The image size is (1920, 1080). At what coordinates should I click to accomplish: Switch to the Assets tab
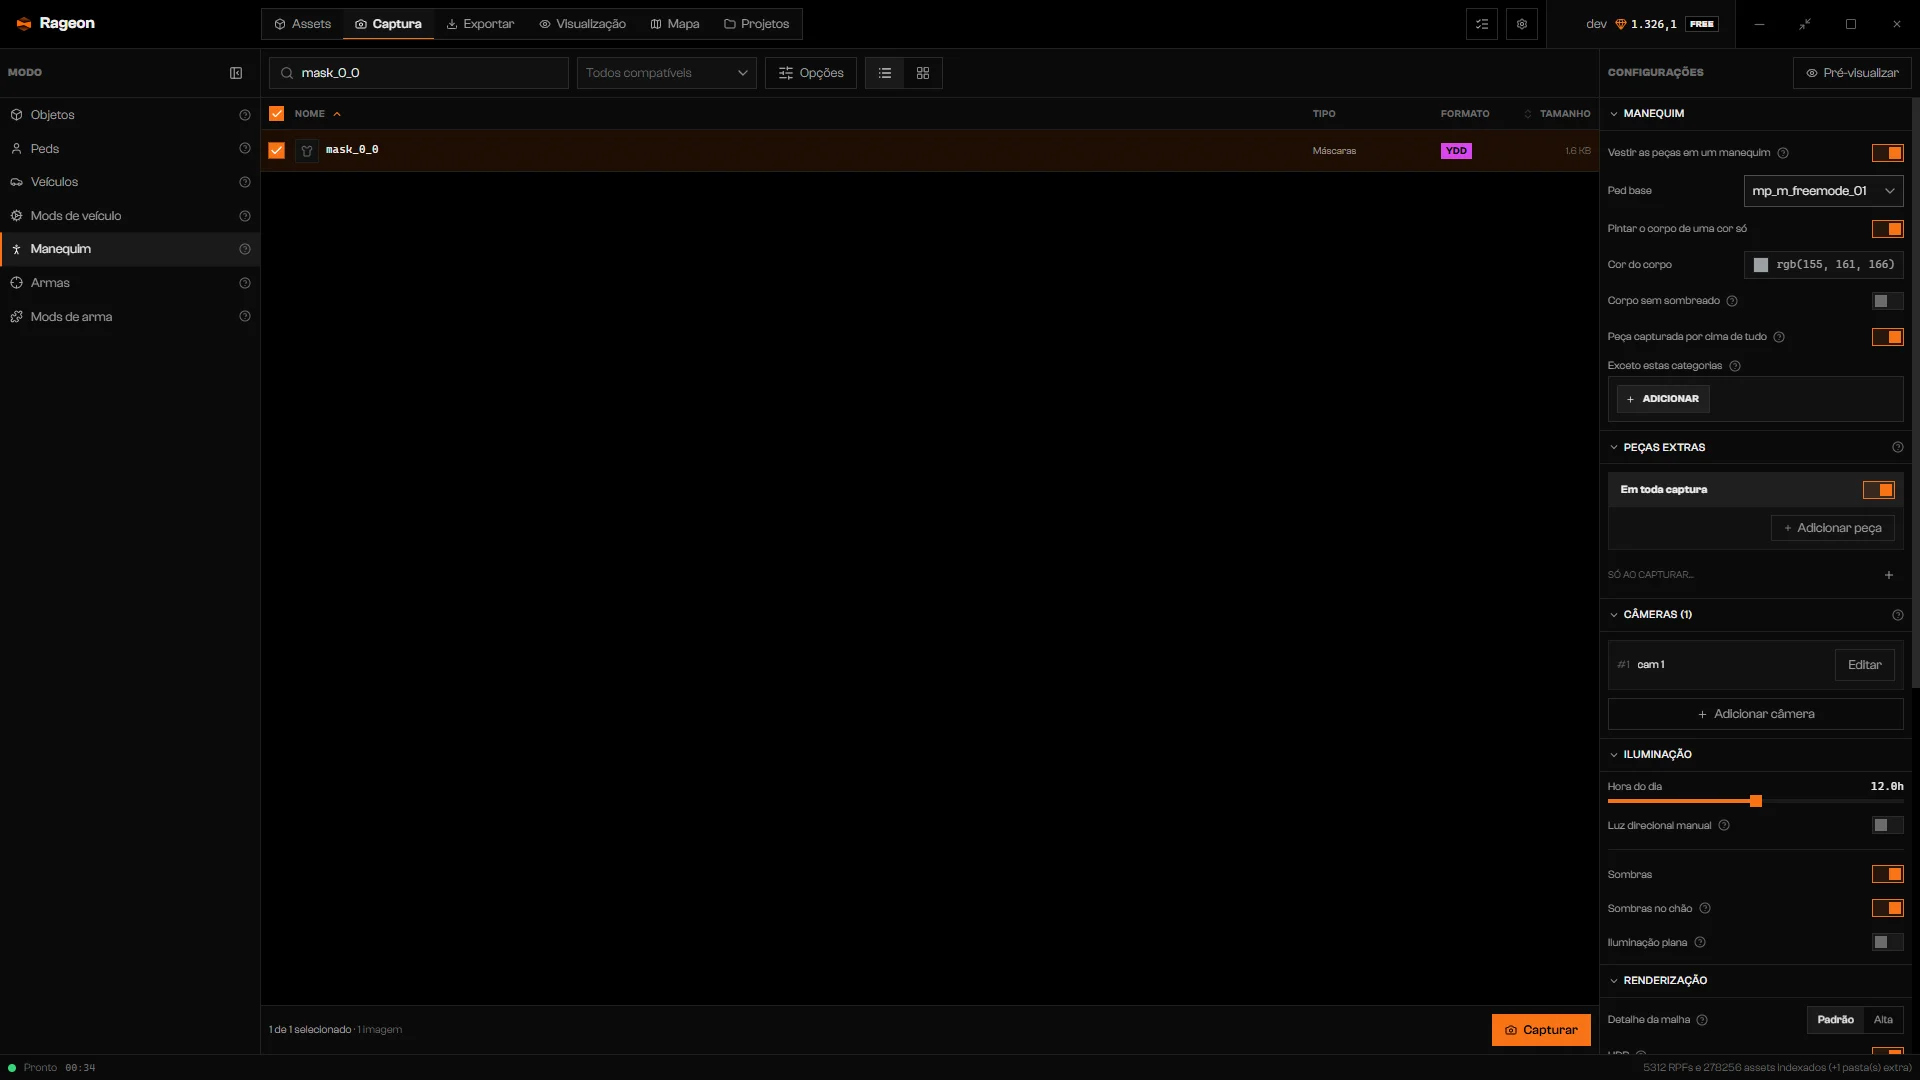[x=302, y=24]
